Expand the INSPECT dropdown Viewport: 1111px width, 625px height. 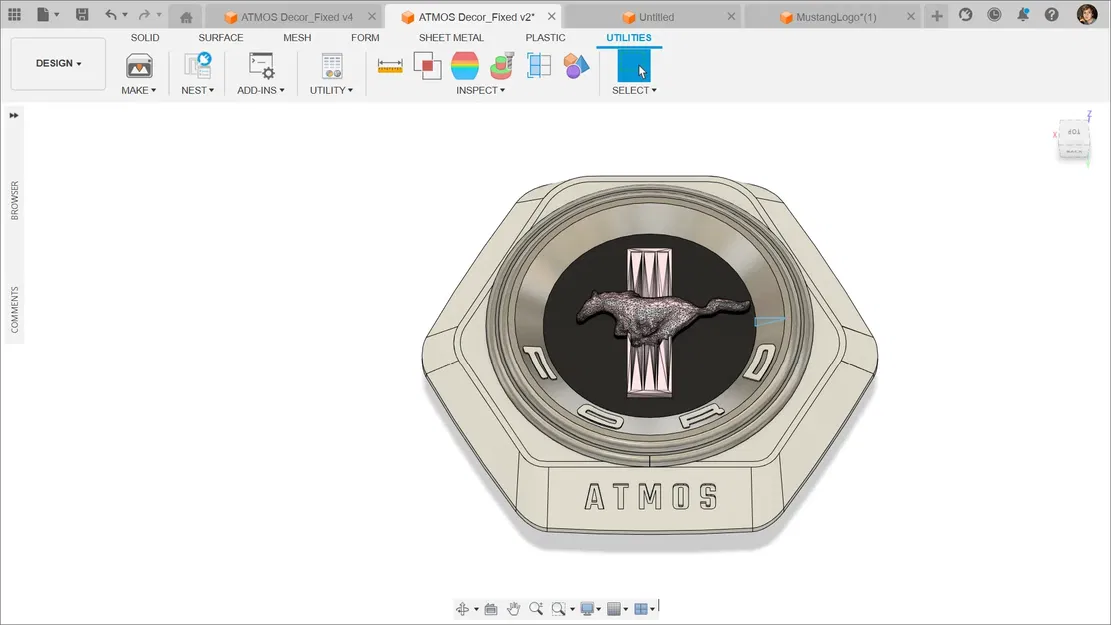pos(481,90)
